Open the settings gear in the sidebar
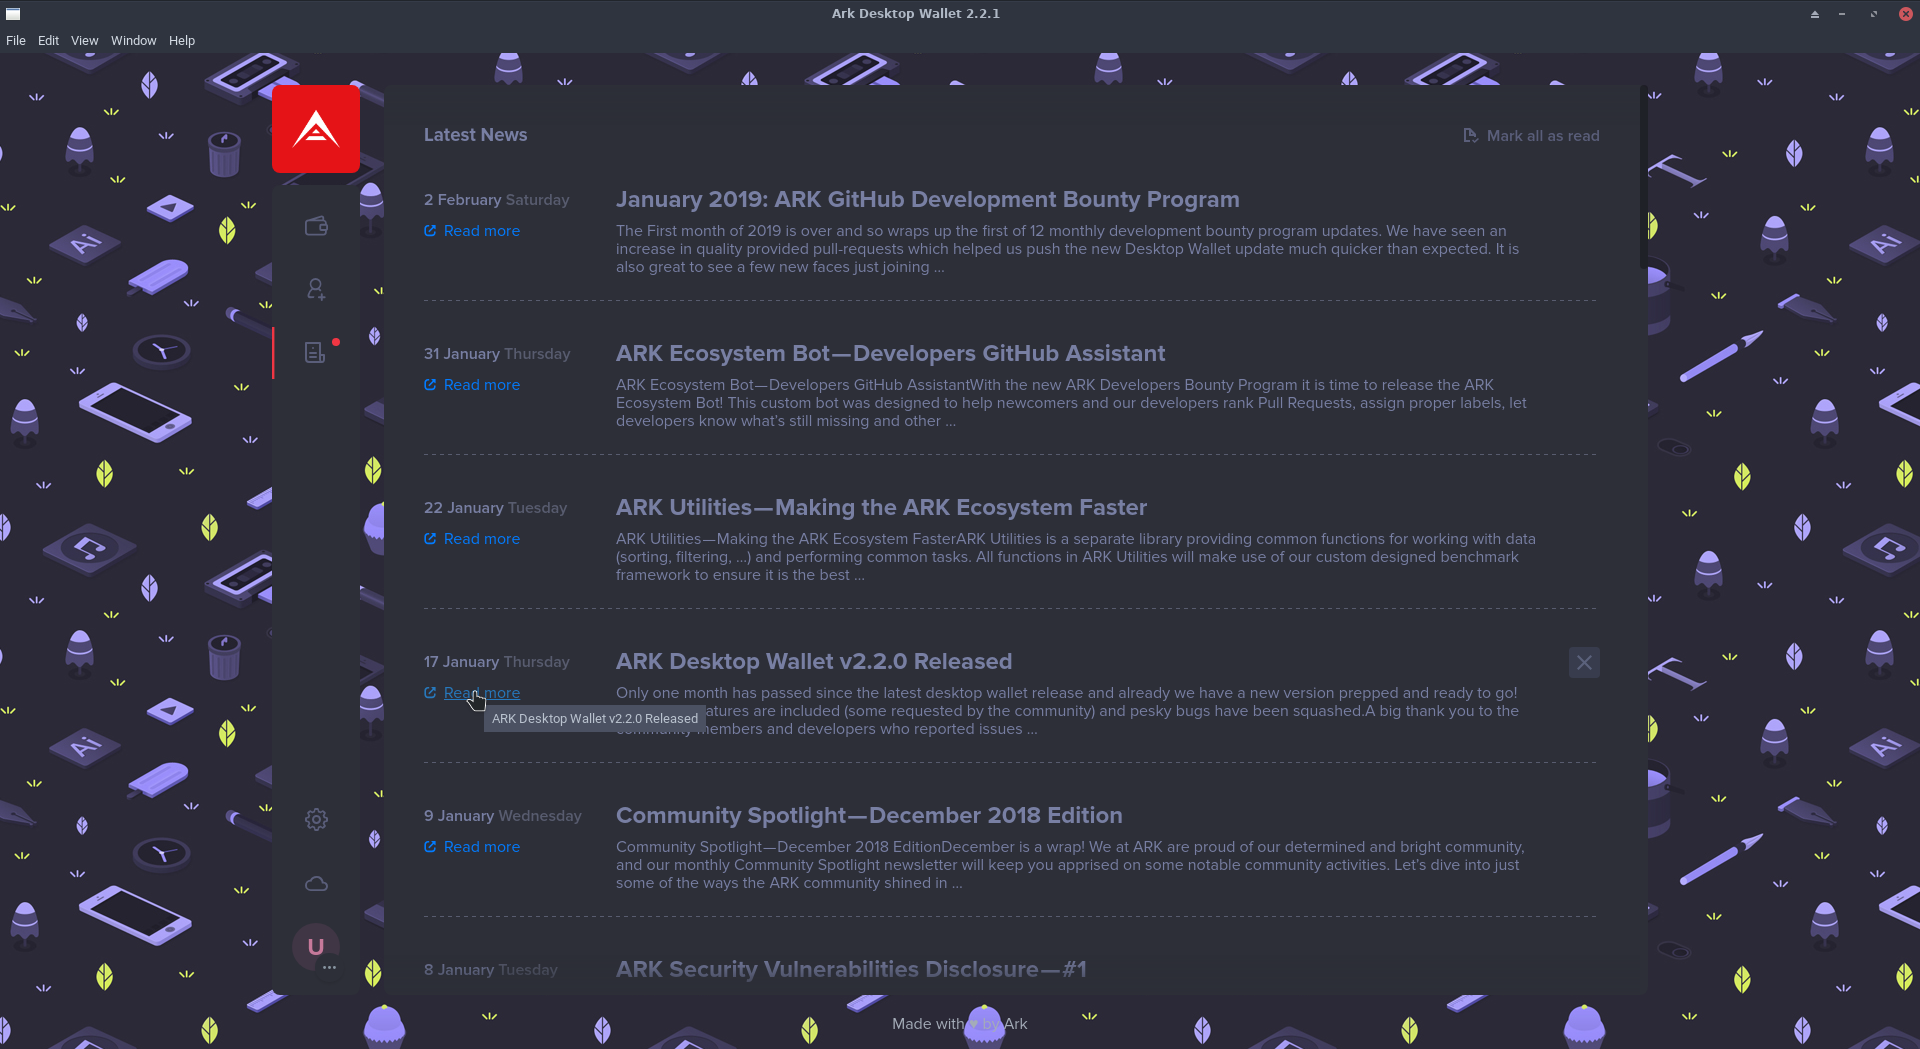The height and width of the screenshot is (1049, 1920). (x=315, y=819)
